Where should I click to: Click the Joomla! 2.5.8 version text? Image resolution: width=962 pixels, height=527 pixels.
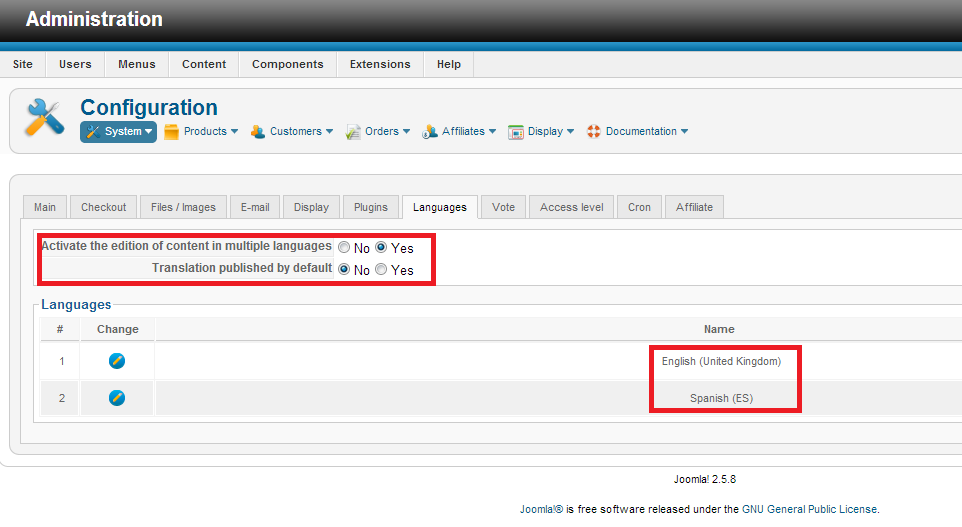pyautogui.click(x=704, y=479)
